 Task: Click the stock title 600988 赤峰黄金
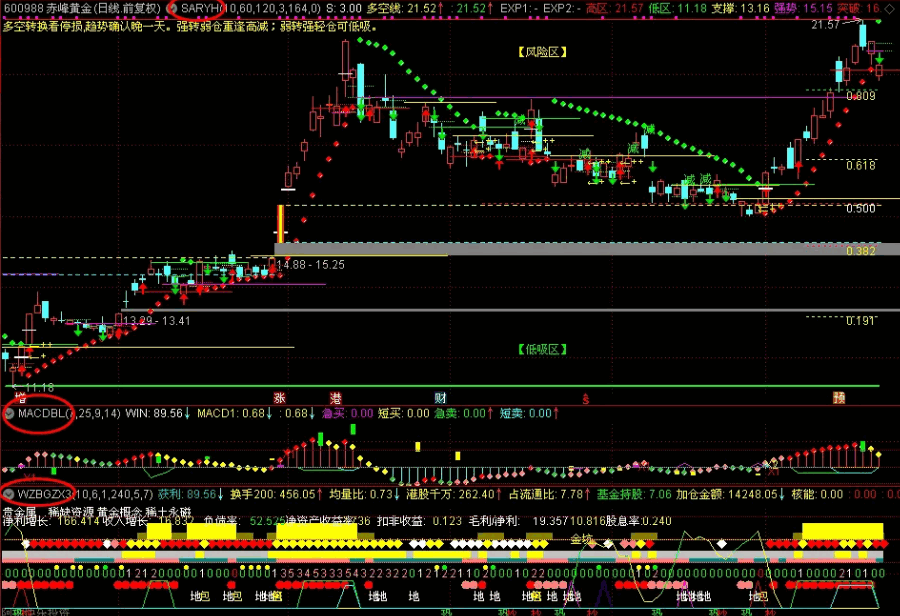point(46,9)
